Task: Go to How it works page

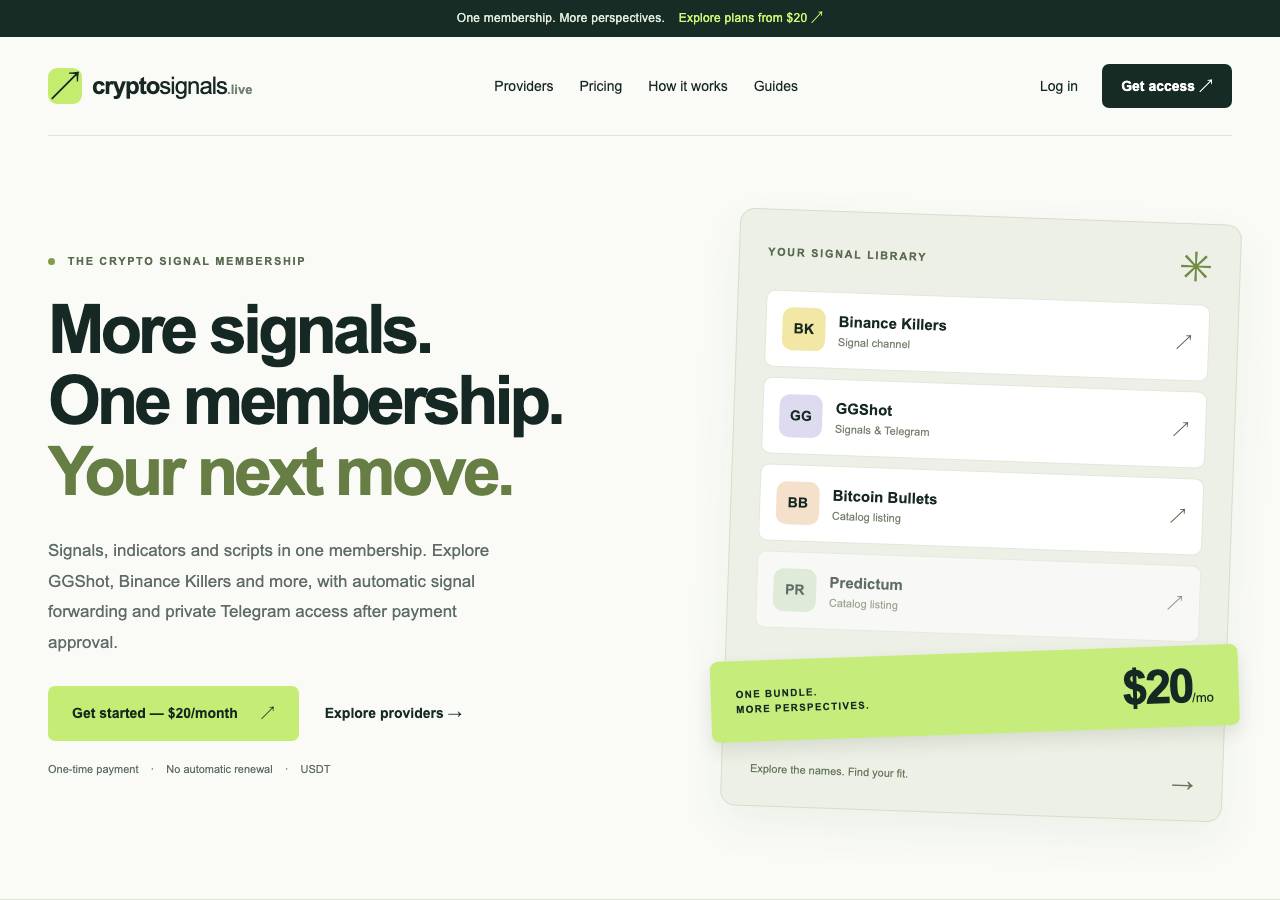Action: tap(688, 86)
